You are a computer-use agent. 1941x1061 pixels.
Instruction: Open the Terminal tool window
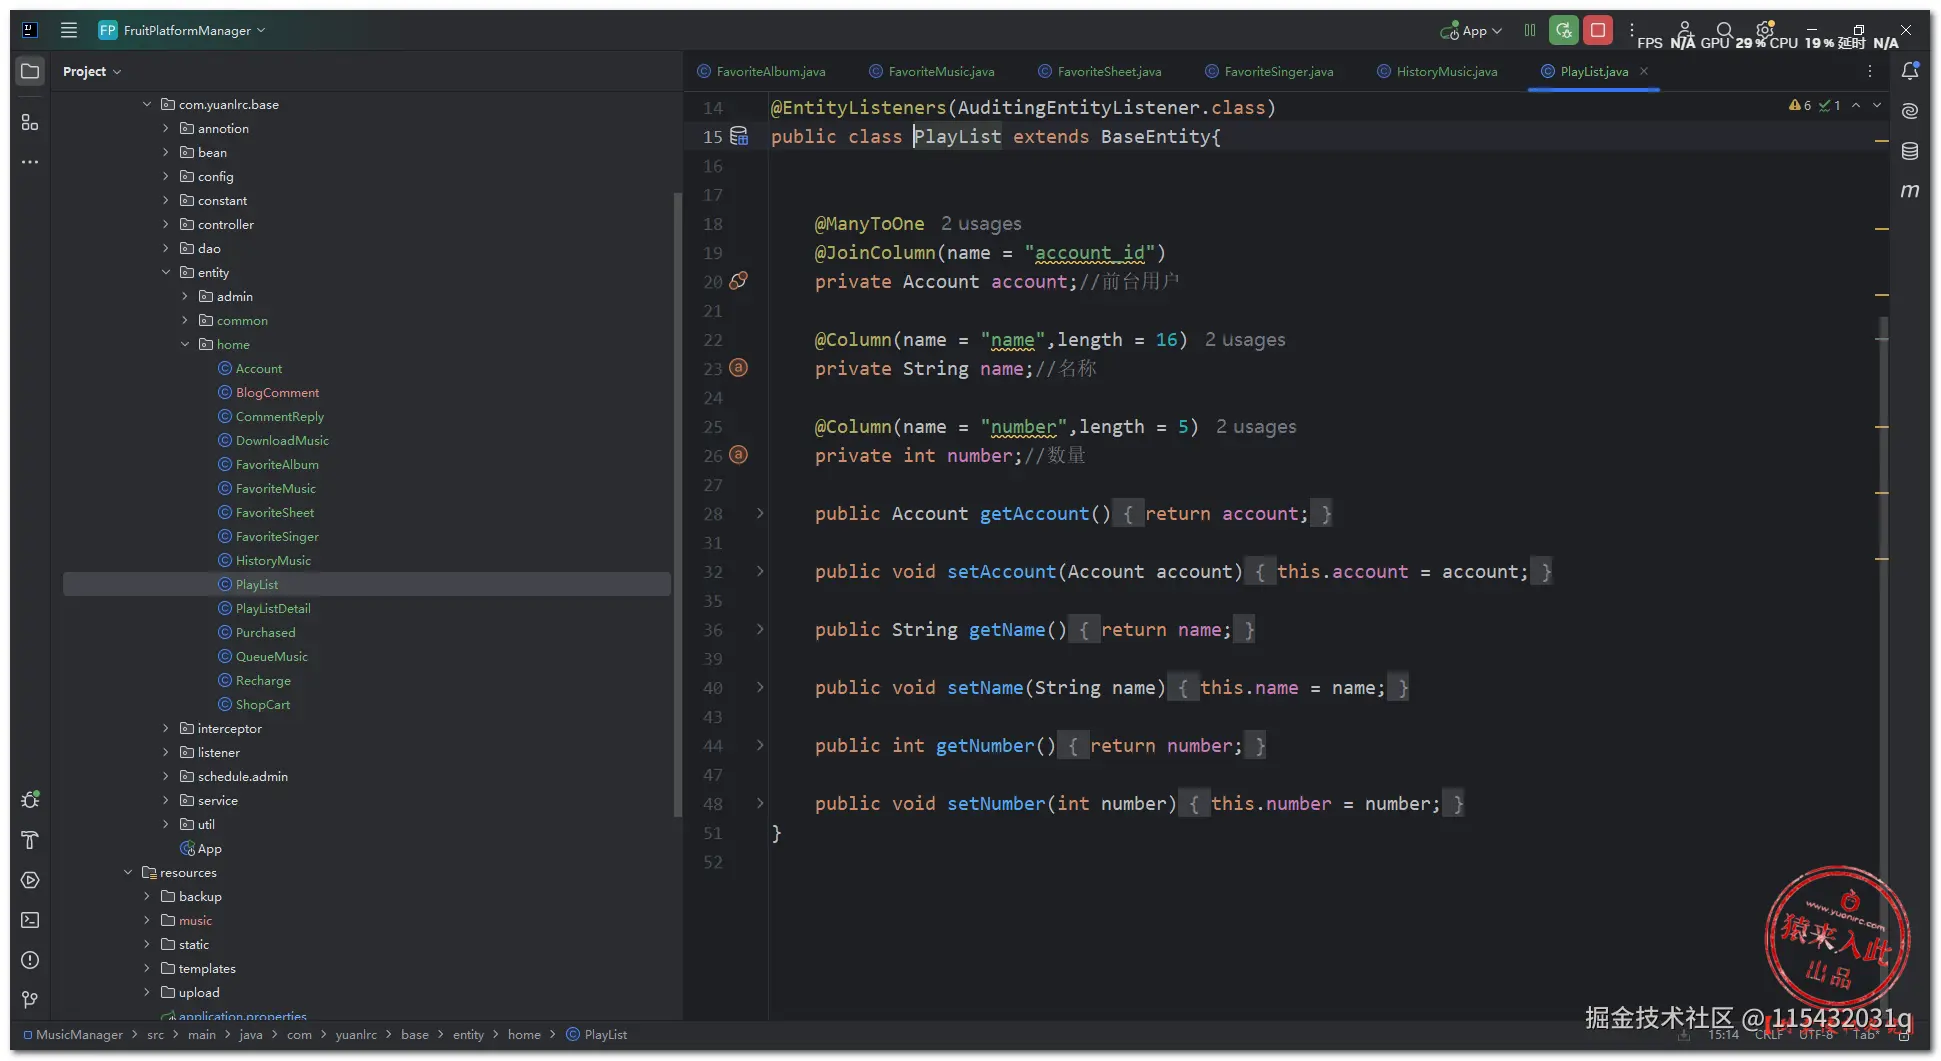[x=30, y=920]
